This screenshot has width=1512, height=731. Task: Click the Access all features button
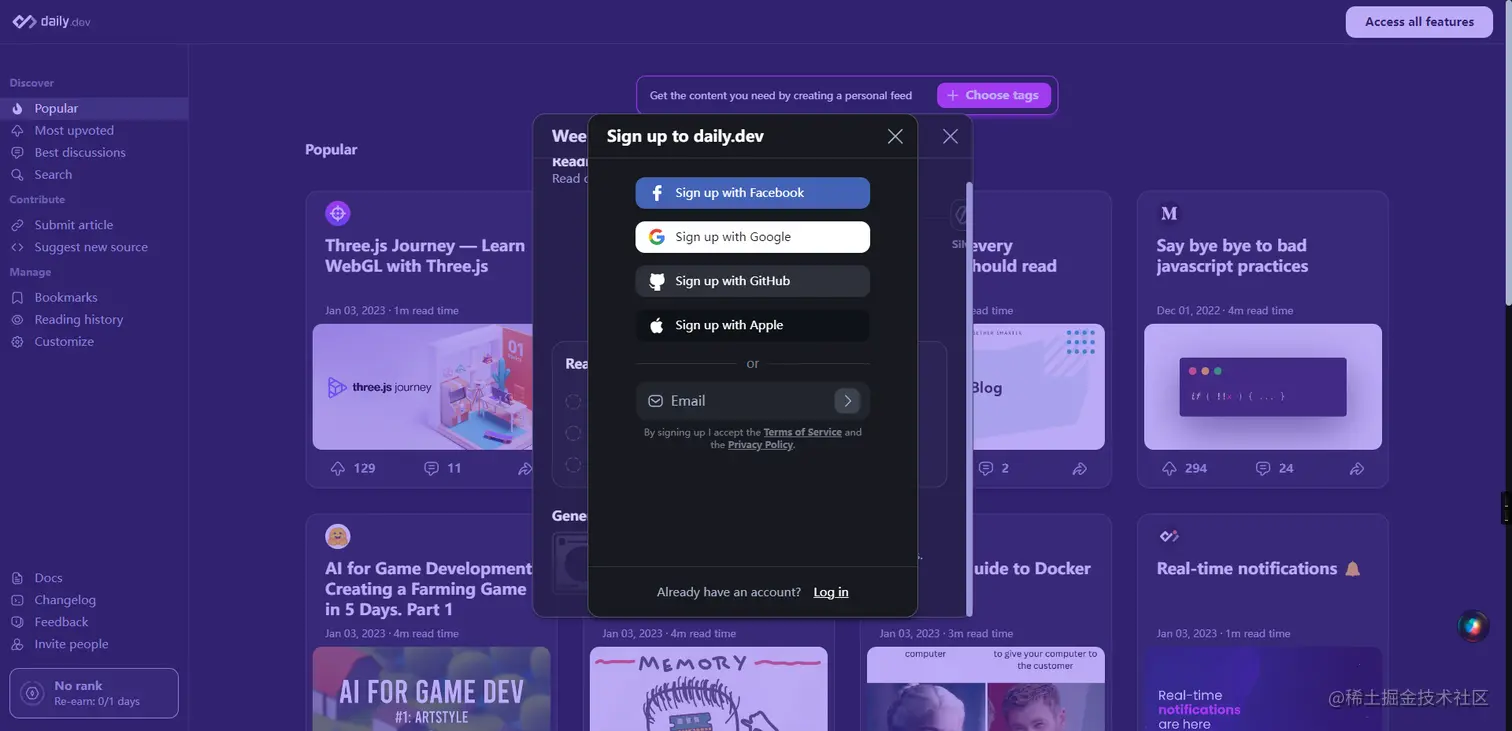(x=1419, y=22)
